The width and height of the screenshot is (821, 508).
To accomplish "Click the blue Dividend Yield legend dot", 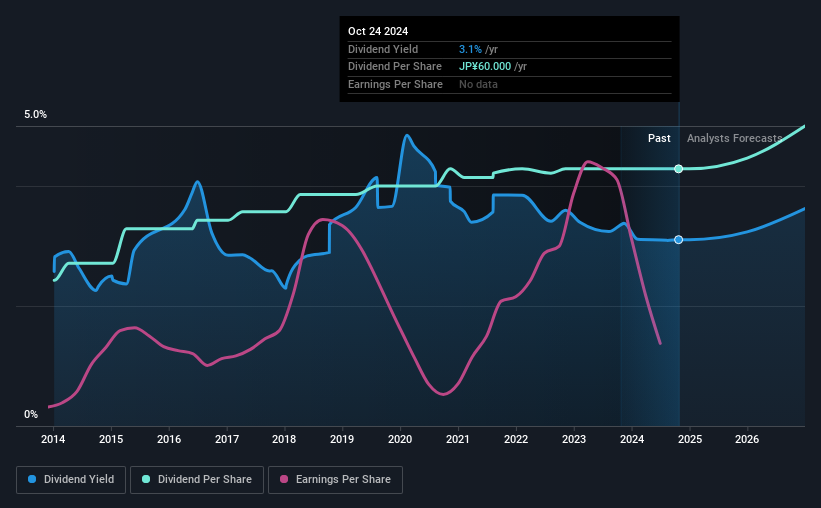I will click(32, 479).
